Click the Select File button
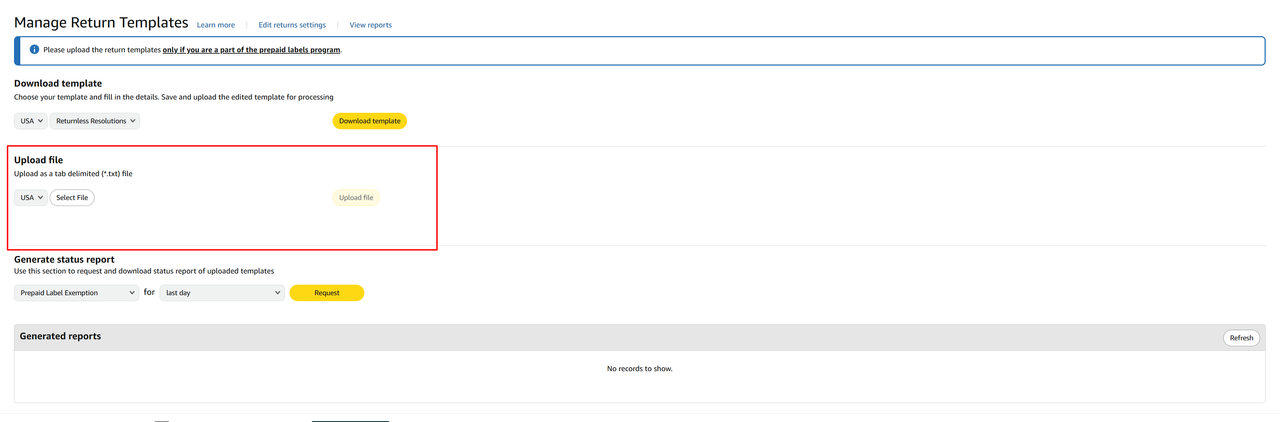The image size is (1280, 422). pyautogui.click(x=72, y=198)
